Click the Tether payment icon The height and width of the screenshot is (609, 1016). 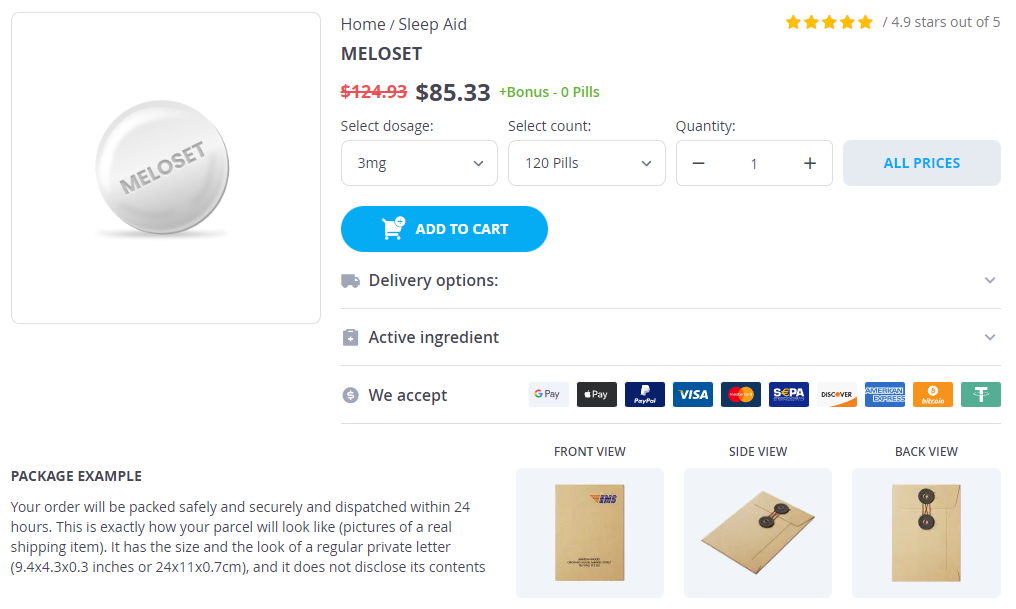(x=981, y=394)
